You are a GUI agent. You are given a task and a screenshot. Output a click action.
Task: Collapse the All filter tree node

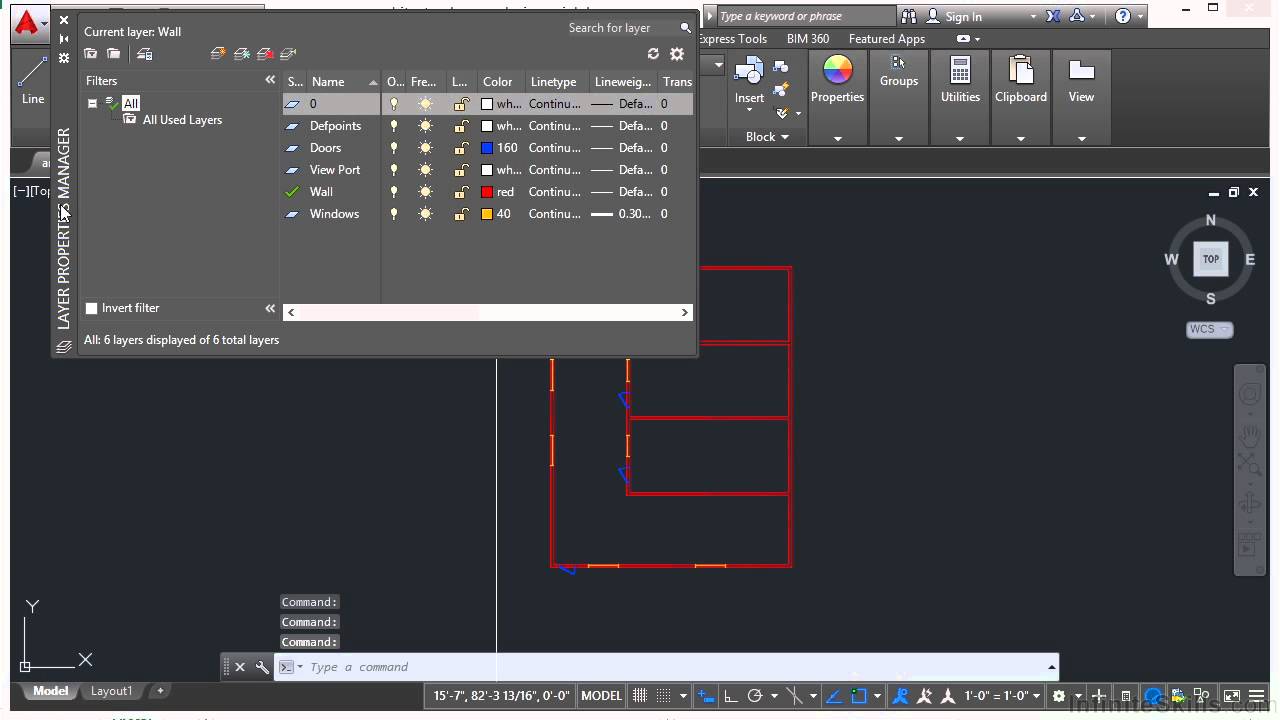coord(92,103)
